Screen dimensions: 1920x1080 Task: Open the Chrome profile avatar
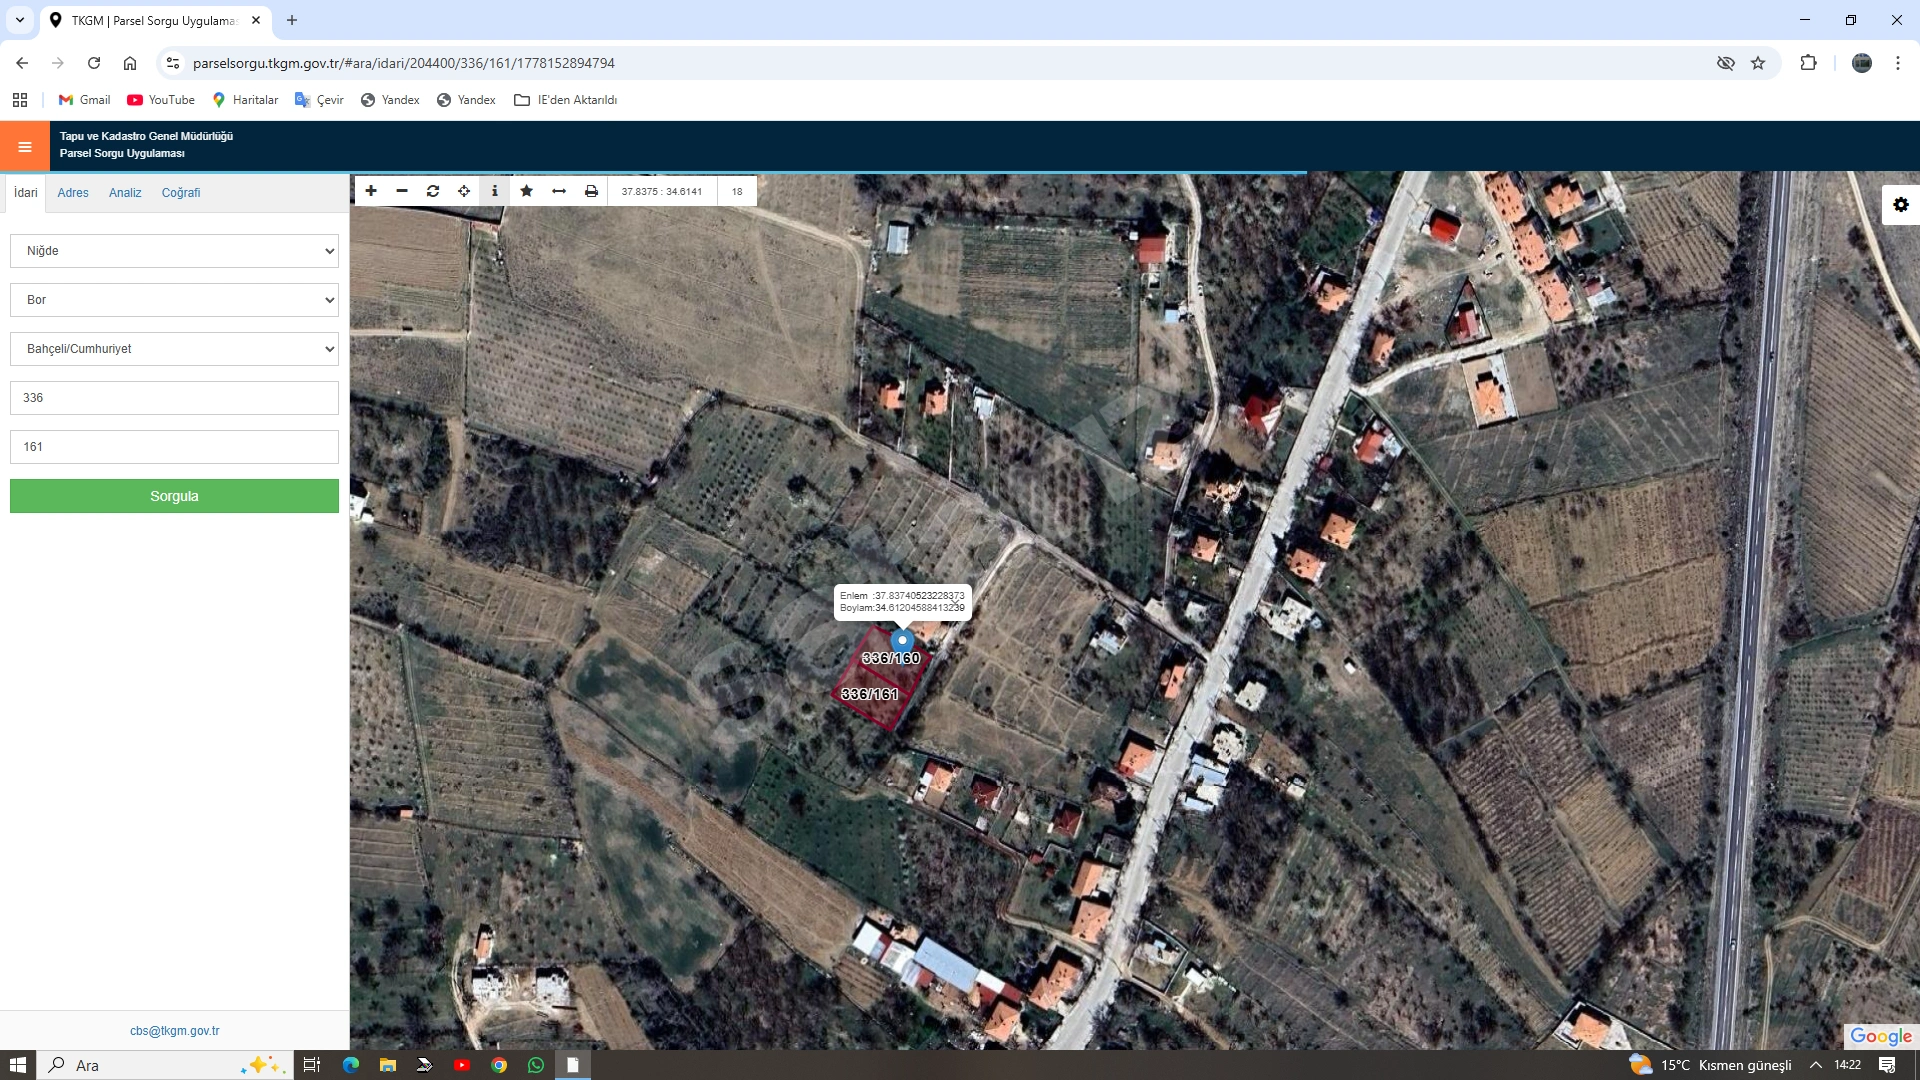[x=1862, y=63]
